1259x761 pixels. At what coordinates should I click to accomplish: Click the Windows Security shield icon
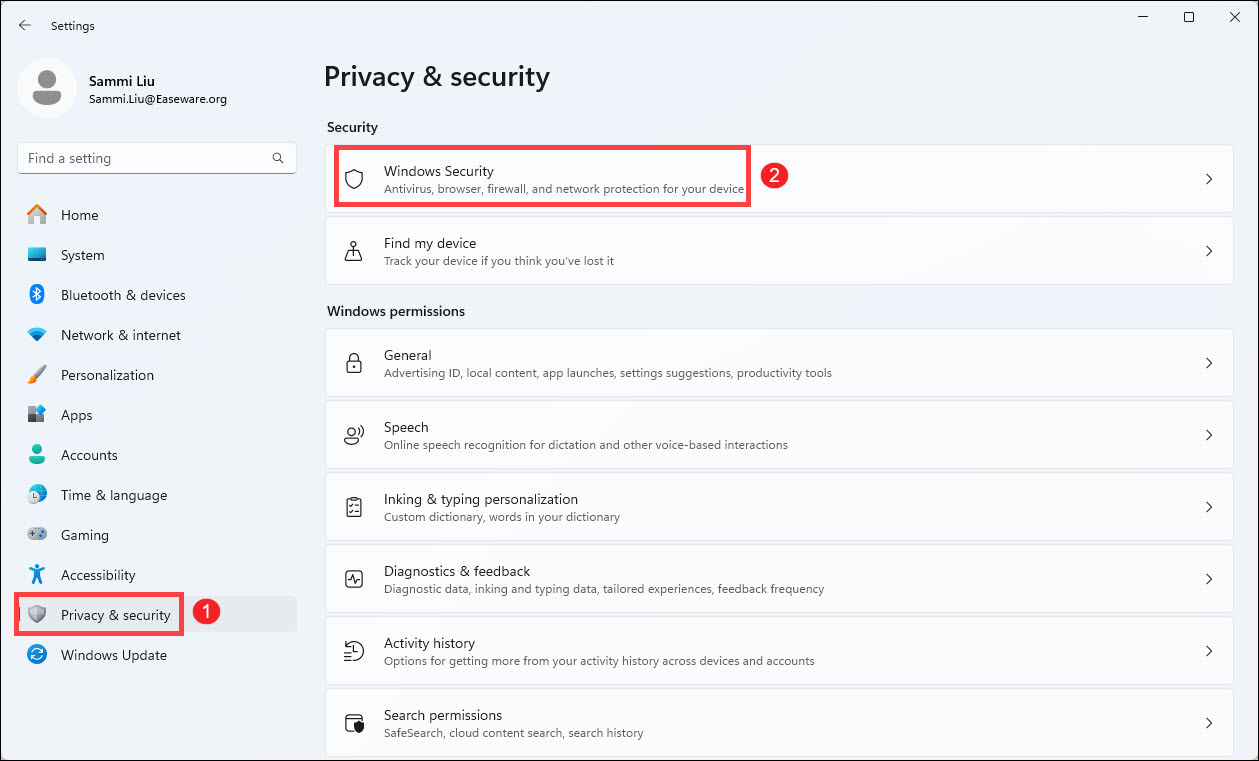coord(354,179)
